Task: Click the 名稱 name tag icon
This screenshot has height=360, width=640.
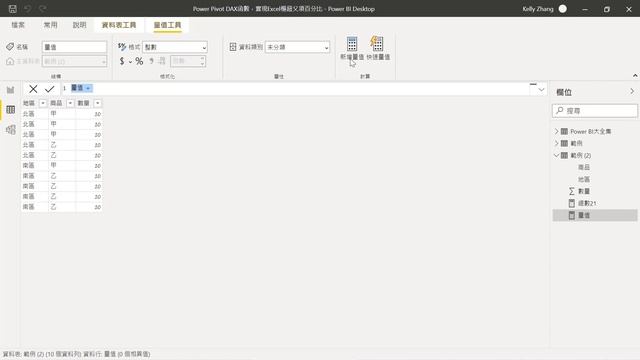Action: point(10,47)
